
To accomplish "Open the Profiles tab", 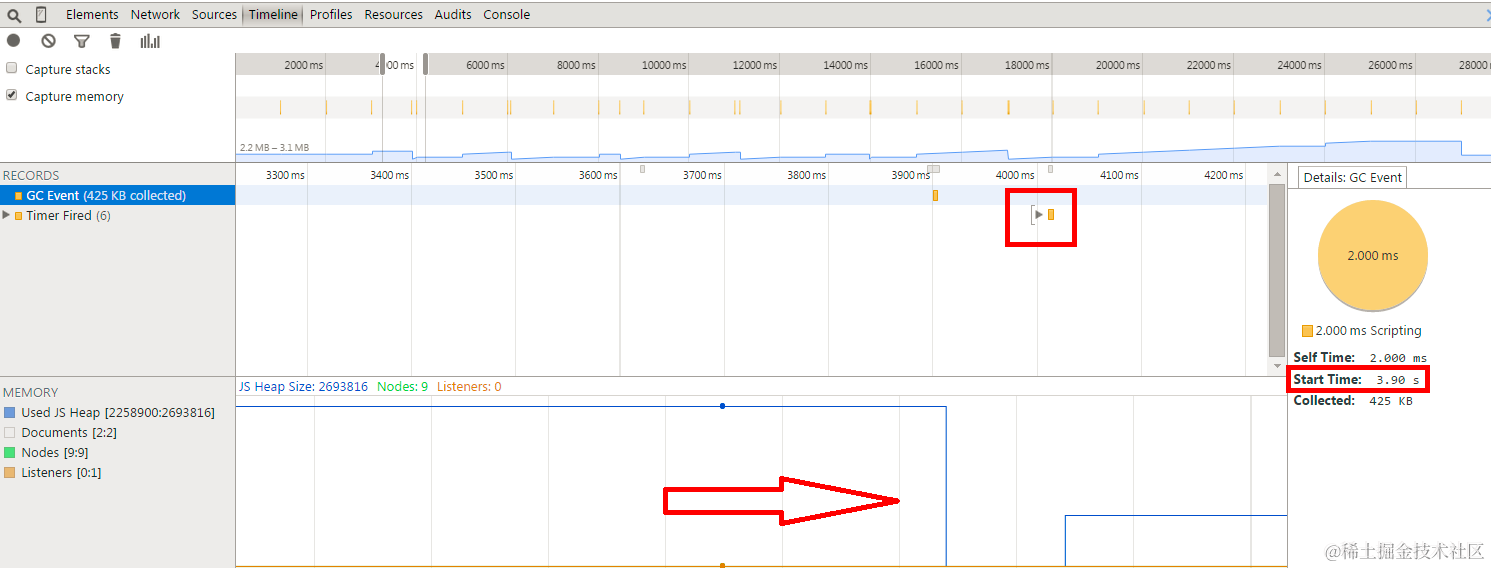I will pos(331,15).
